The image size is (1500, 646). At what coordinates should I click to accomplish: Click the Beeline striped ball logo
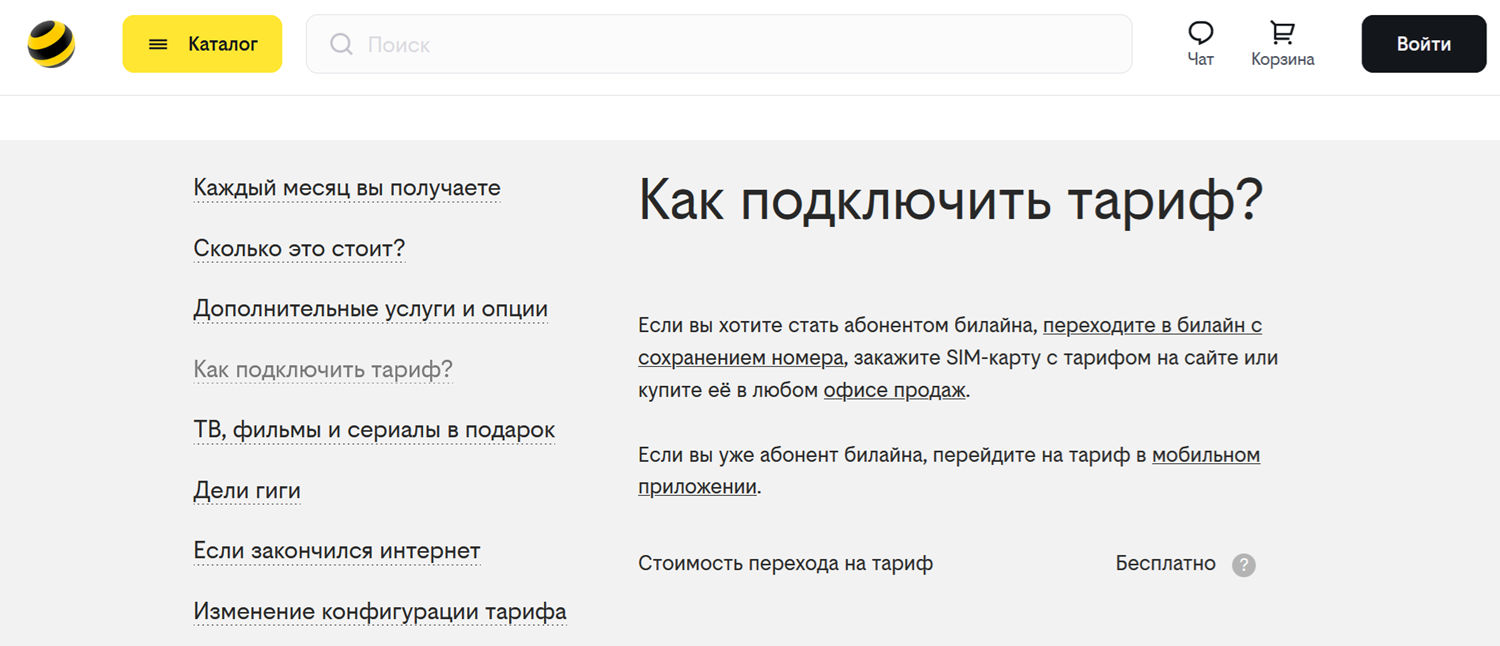point(51,44)
